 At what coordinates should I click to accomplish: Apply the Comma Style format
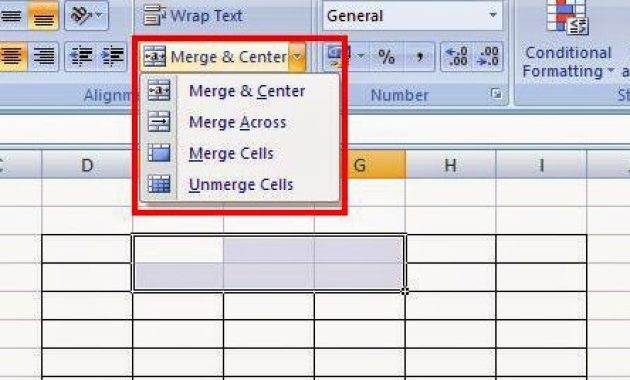coord(419,57)
